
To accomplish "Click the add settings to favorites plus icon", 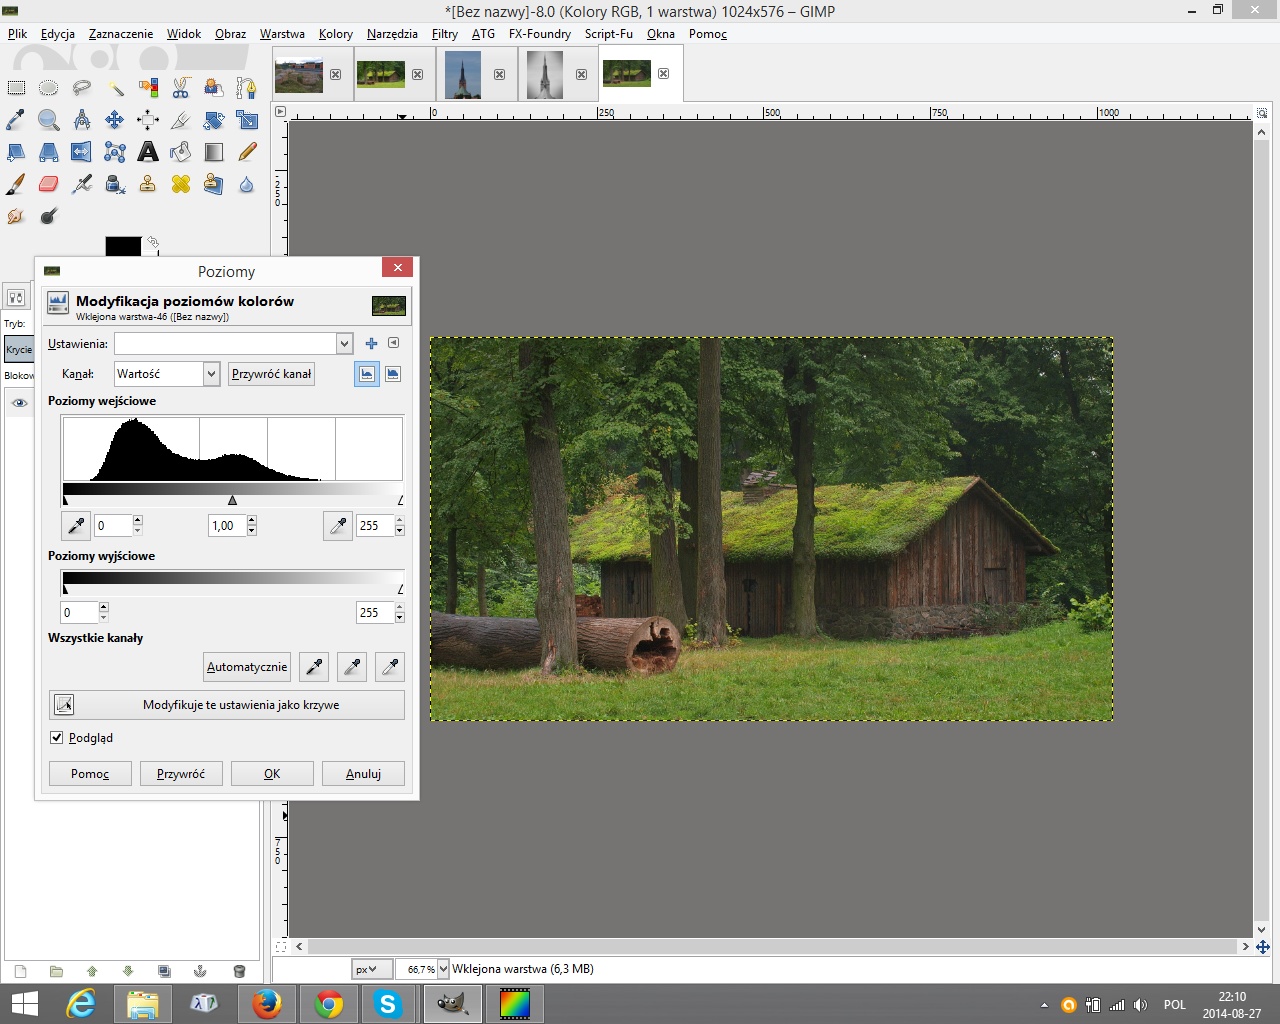I will point(371,343).
